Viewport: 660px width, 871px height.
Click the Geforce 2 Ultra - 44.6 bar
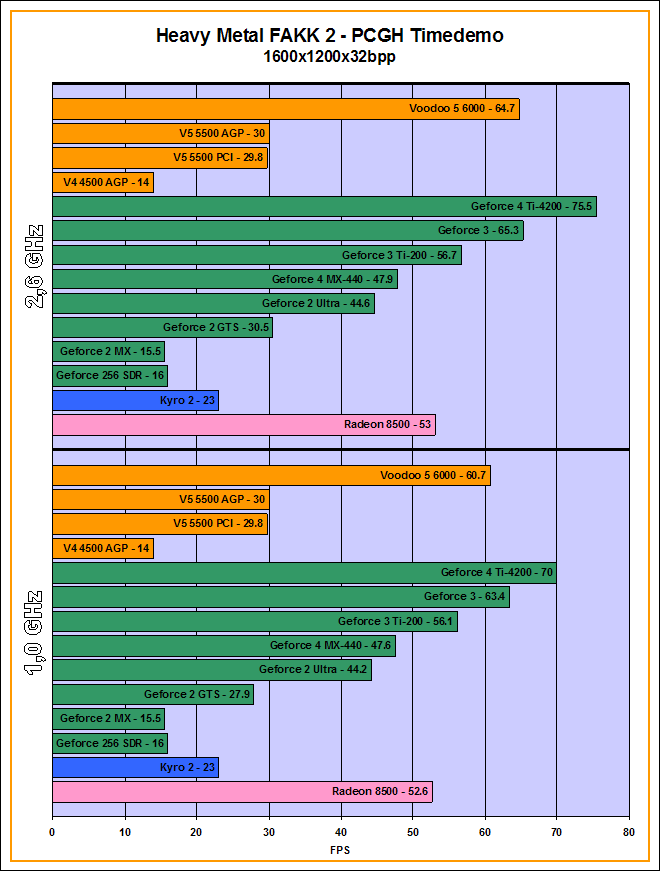tap(213, 303)
